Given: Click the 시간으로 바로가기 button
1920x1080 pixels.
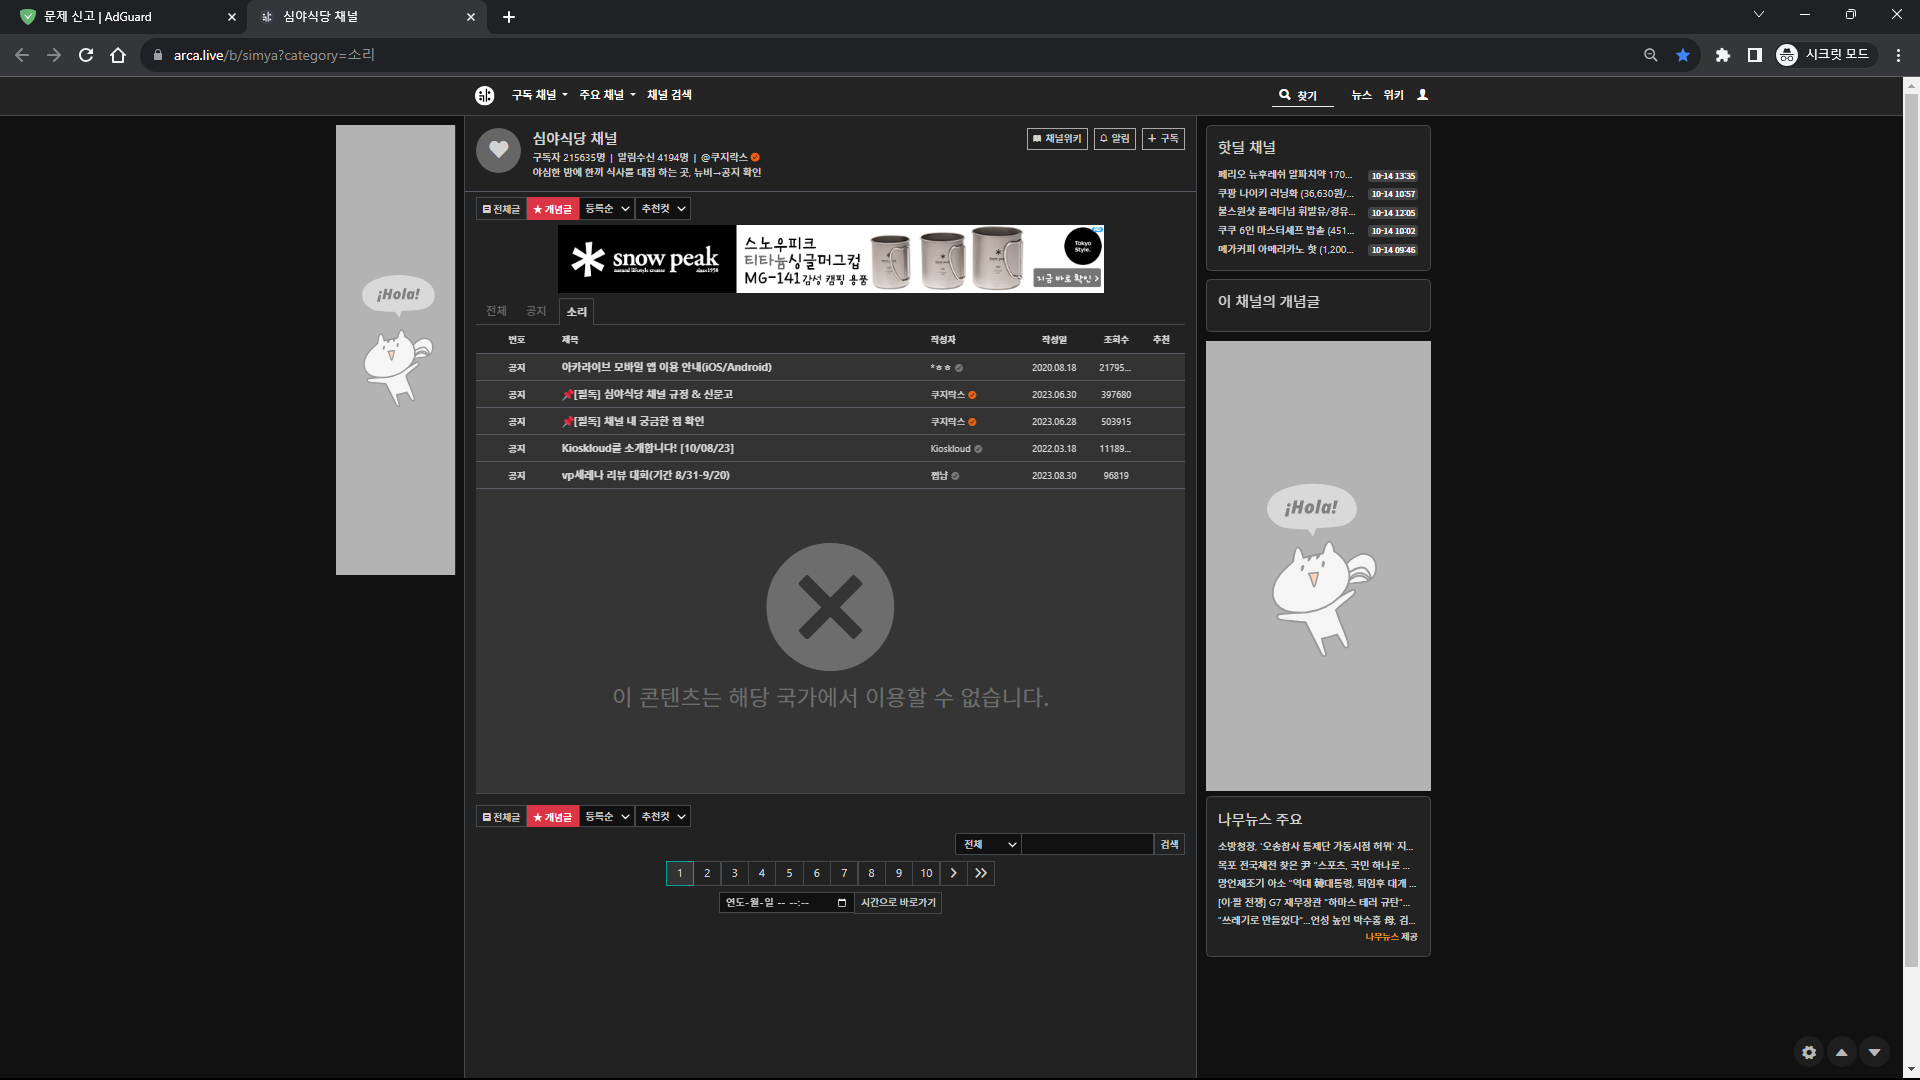Looking at the screenshot, I should [897, 903].
